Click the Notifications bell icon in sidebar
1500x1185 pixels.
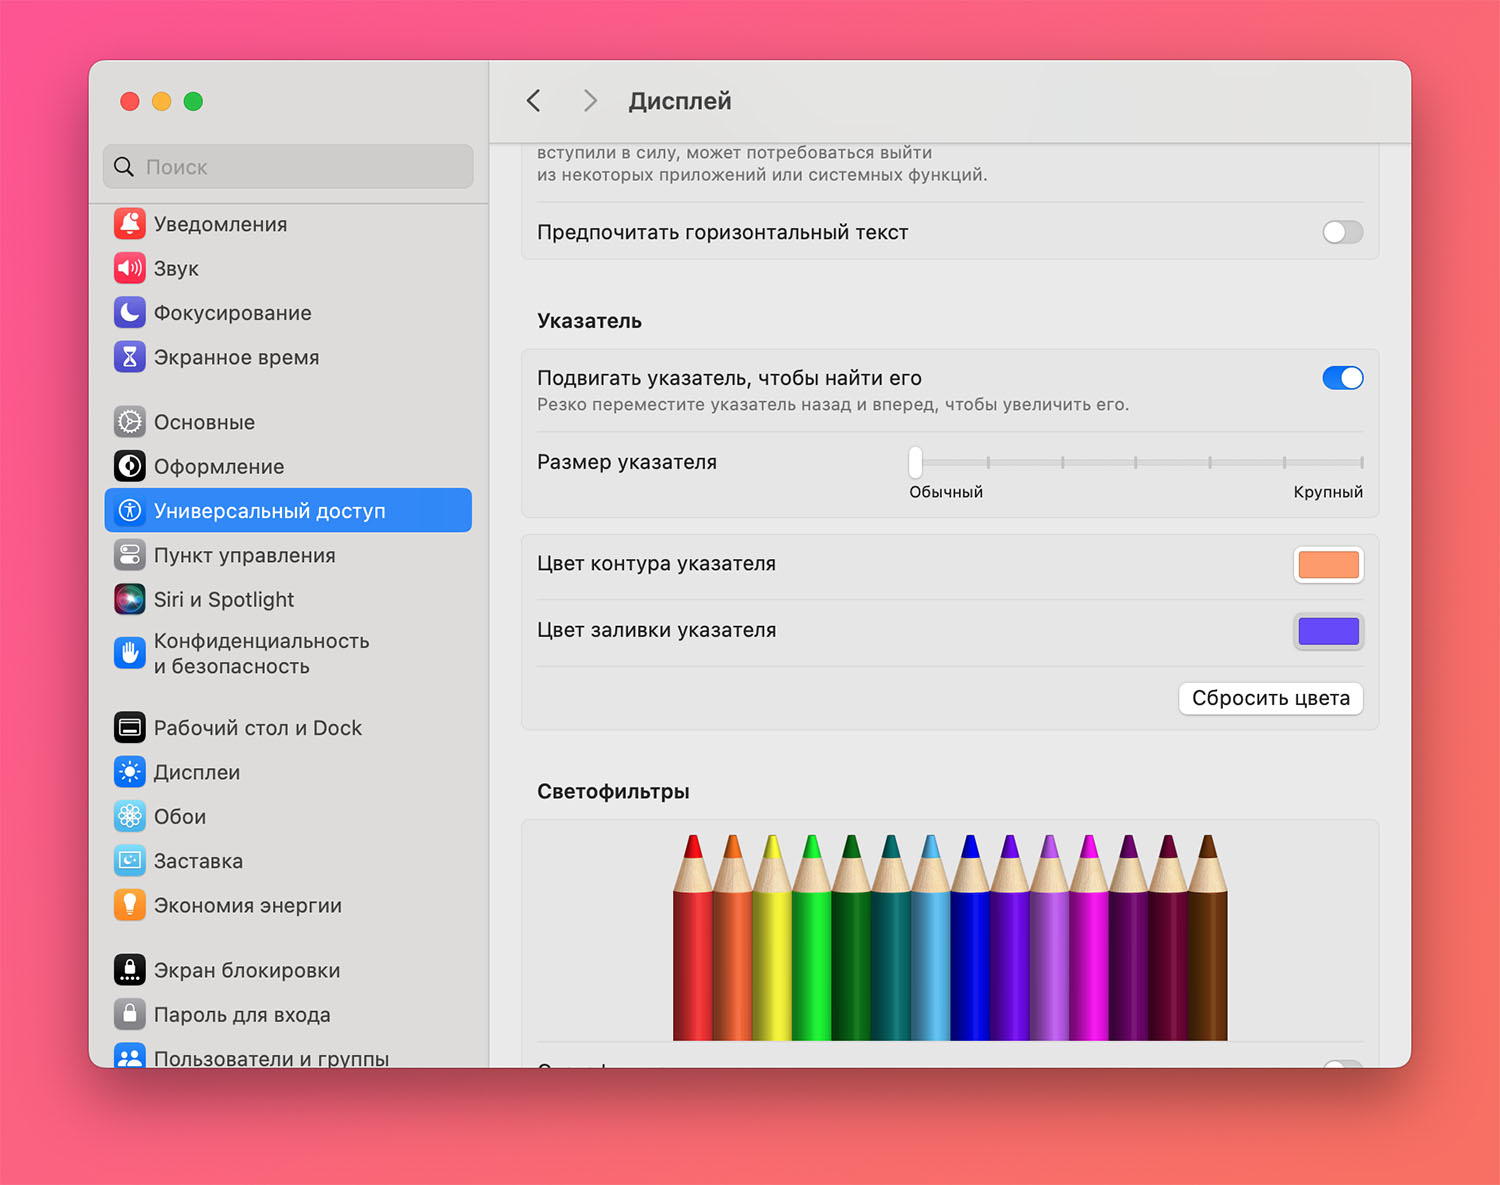[130, 224]
